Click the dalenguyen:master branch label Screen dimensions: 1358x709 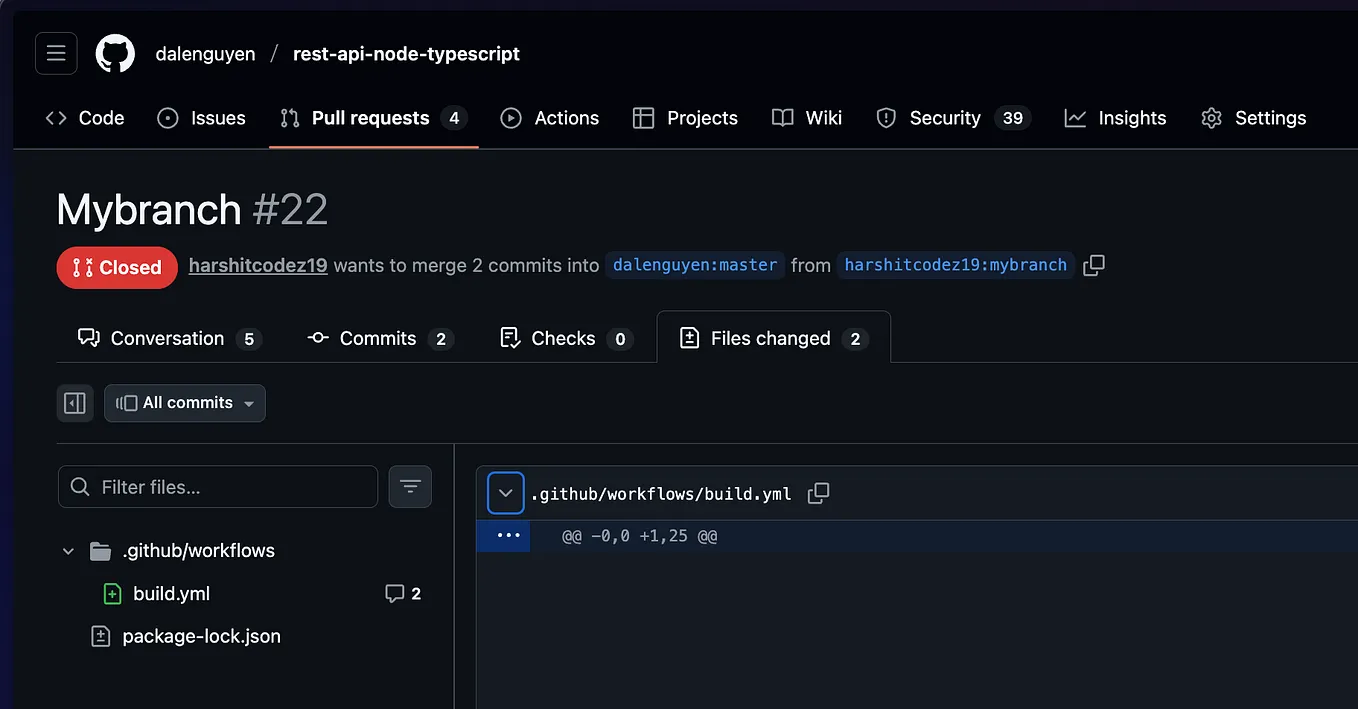[x=693, y=265]
